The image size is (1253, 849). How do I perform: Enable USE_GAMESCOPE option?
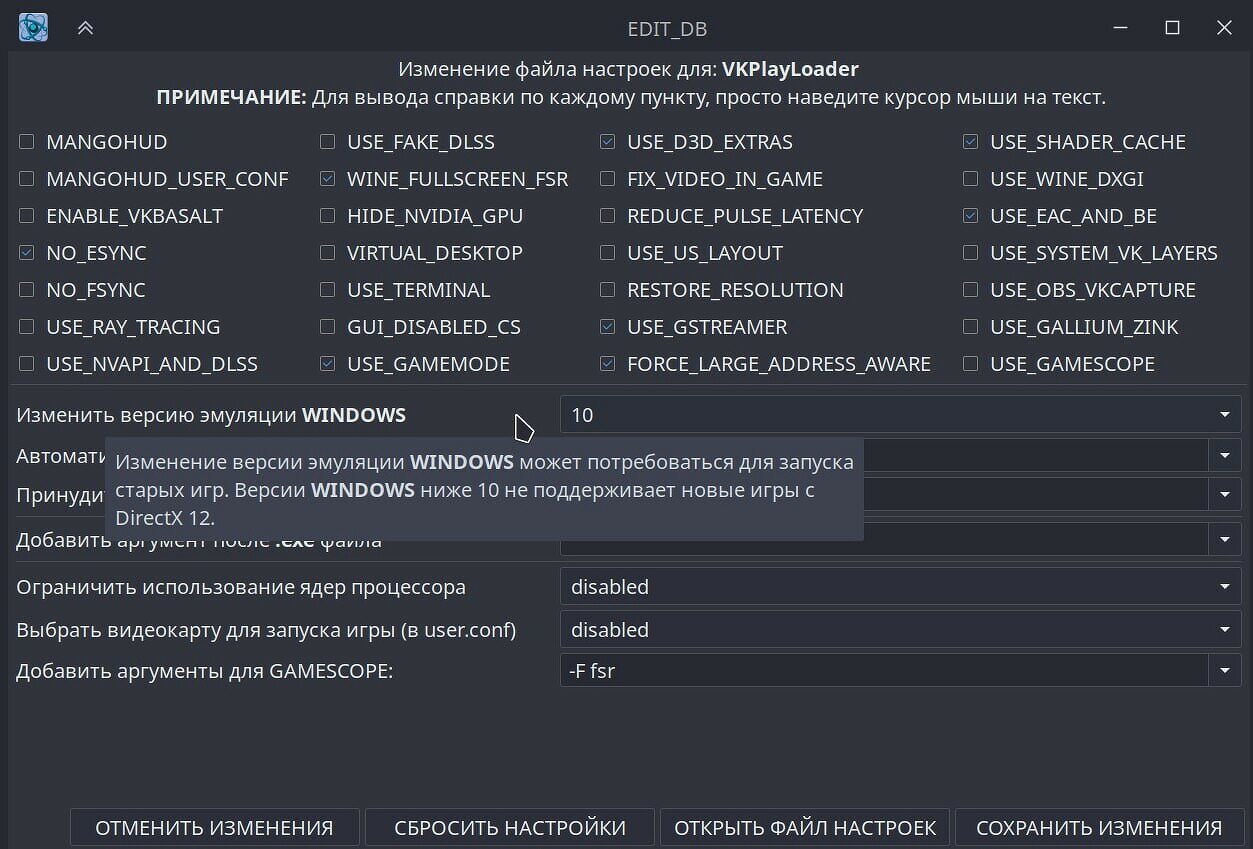pos(971,364)
